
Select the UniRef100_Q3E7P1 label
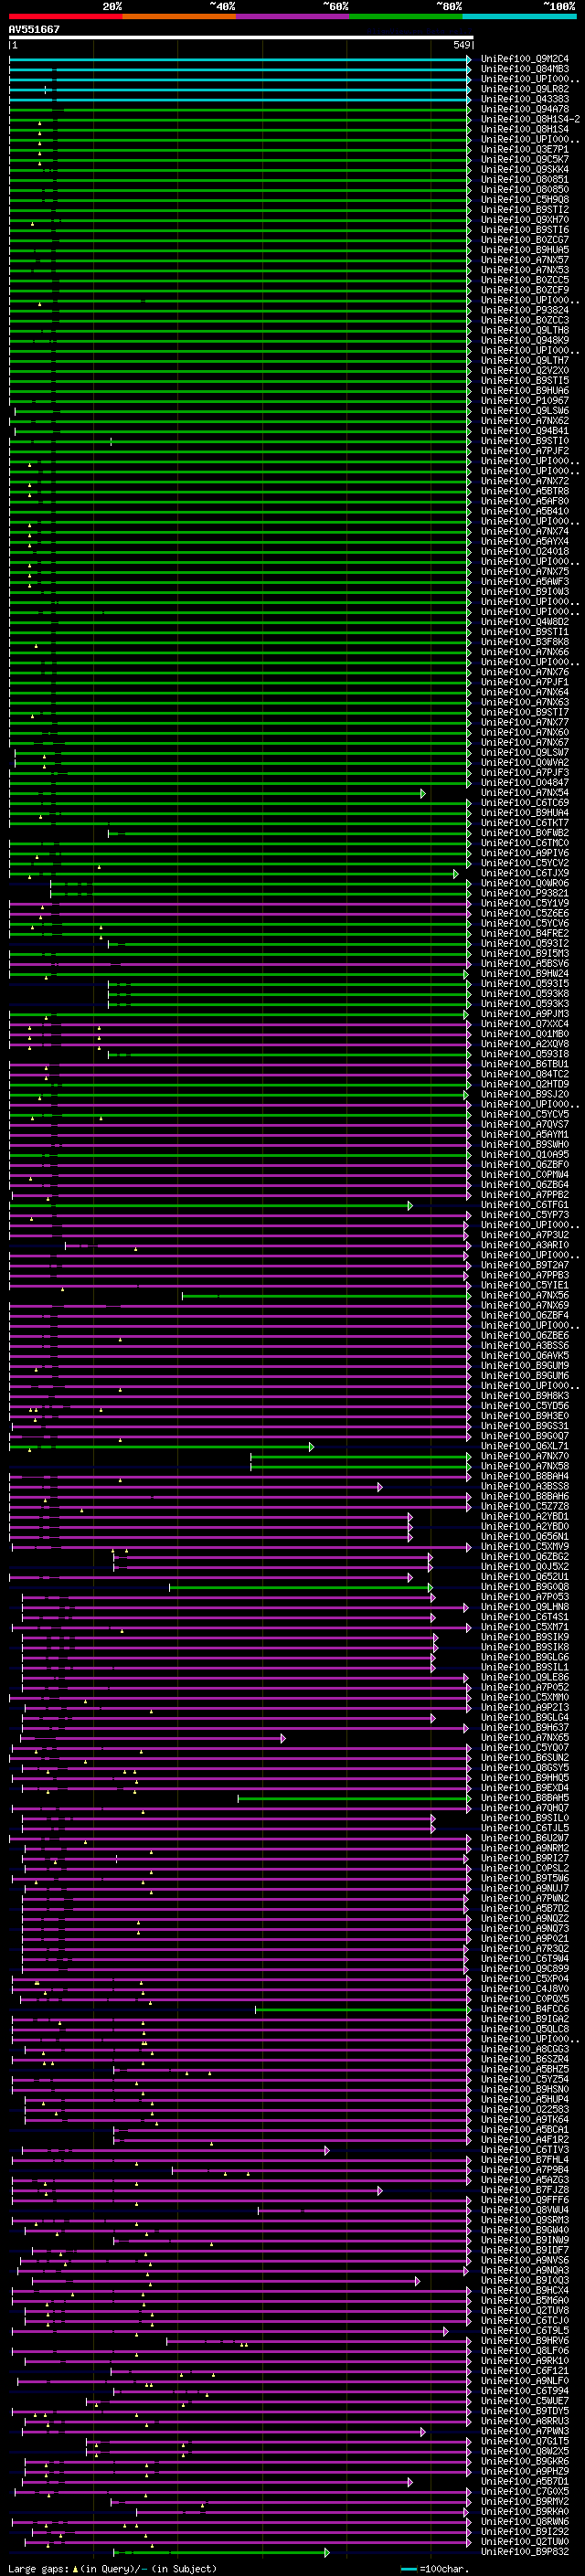525,149
